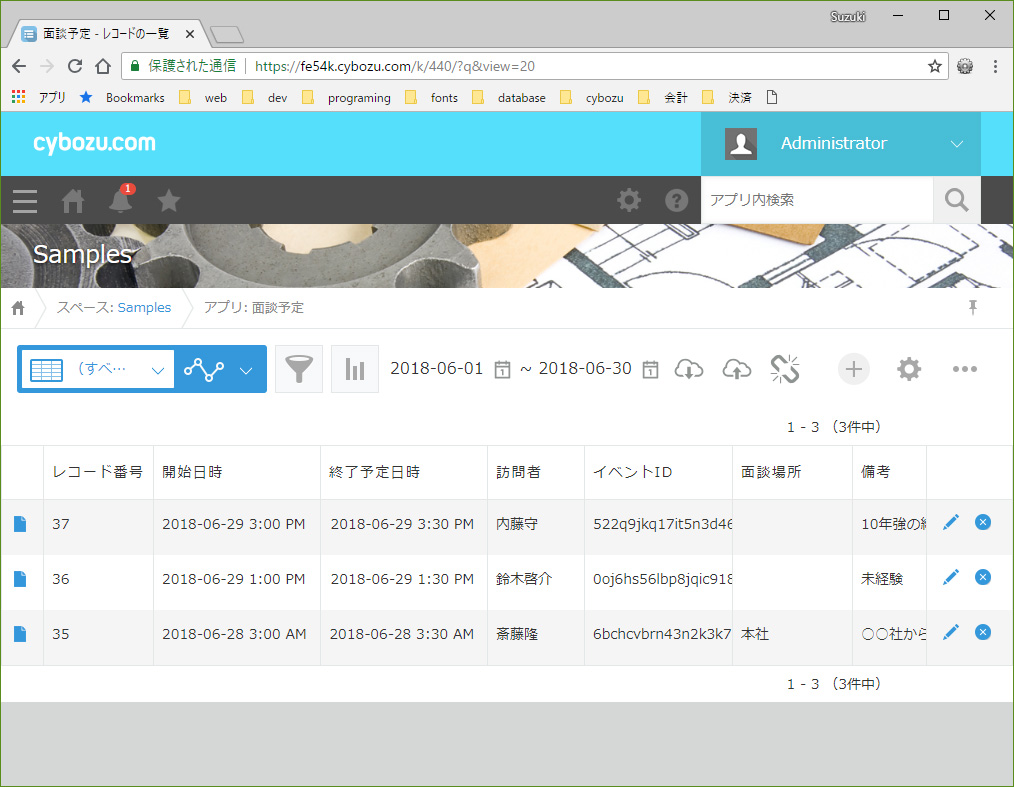The height and width of the screenshot is (787, 1014).
Task: Switch to the 面談予定 browser tab
Action: click(107, 34)
